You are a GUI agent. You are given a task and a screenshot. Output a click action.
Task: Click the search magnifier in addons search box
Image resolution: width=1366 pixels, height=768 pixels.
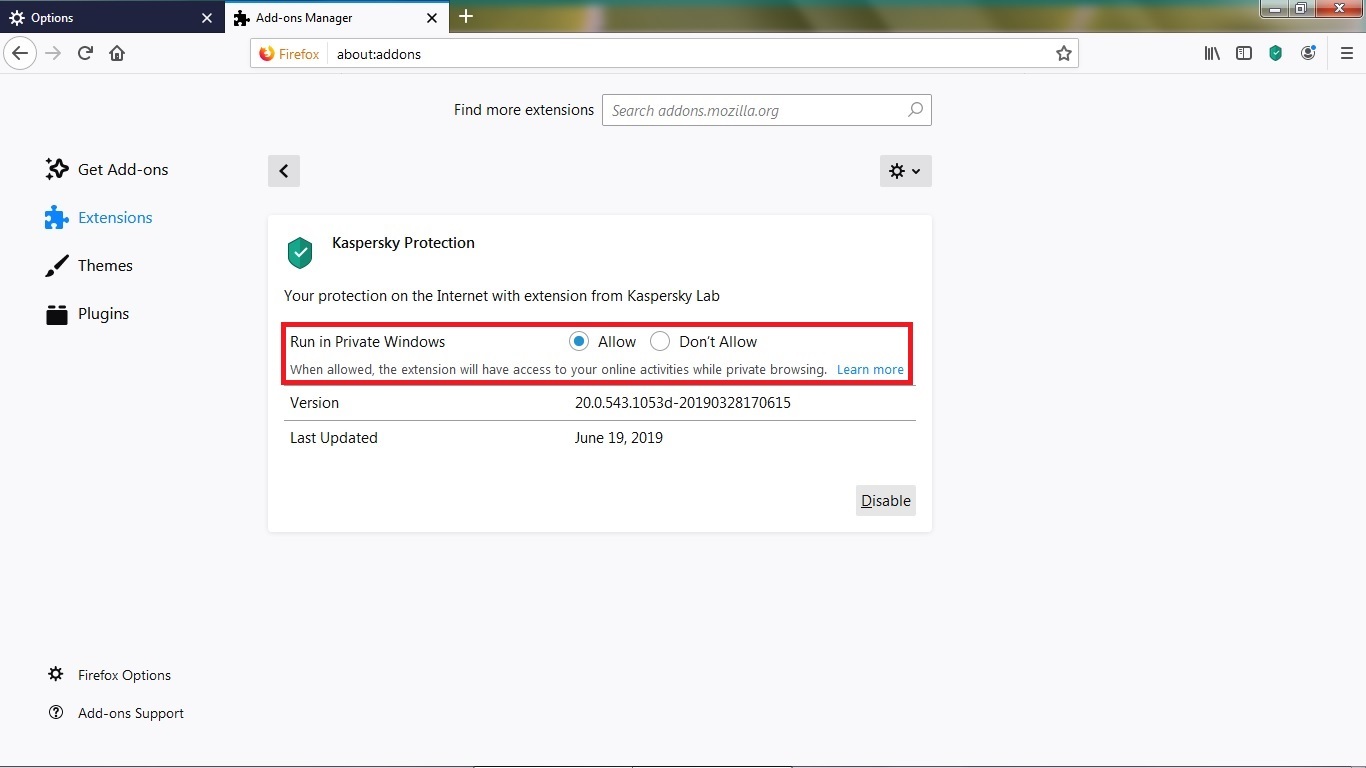click(915, 110)
